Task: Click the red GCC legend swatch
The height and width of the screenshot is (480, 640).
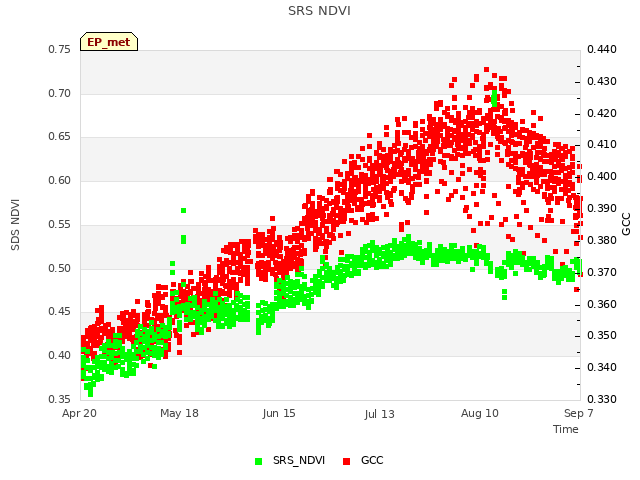Action: coord(347,461)
